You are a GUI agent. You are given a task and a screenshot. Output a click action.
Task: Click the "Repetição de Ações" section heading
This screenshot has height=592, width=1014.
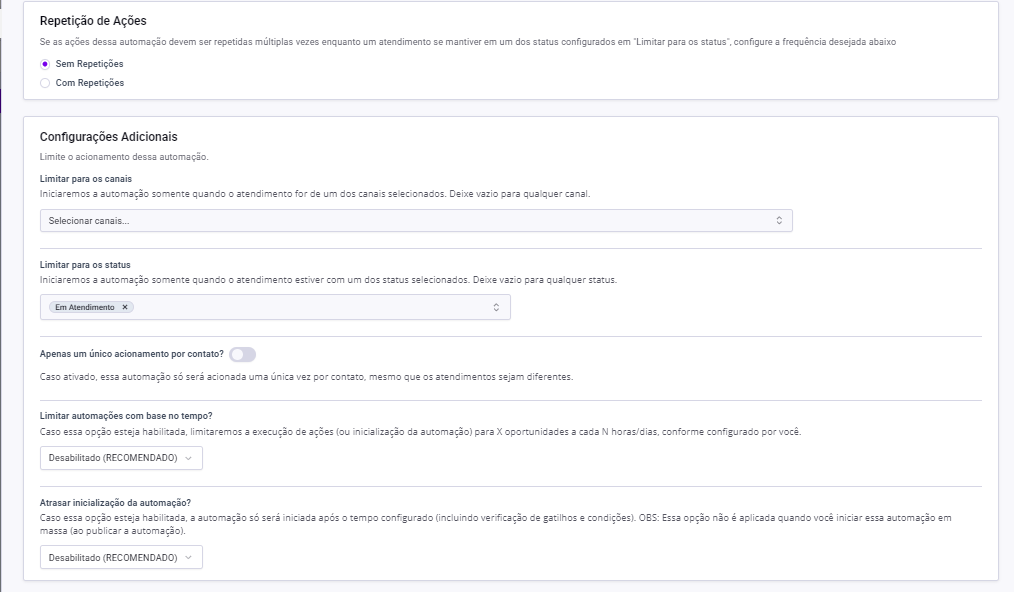[x=92, y=20]
